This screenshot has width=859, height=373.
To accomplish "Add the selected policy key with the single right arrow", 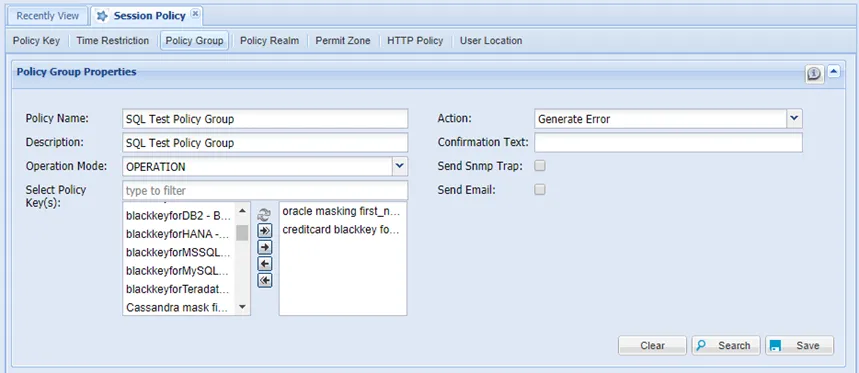I will [265, 248].
